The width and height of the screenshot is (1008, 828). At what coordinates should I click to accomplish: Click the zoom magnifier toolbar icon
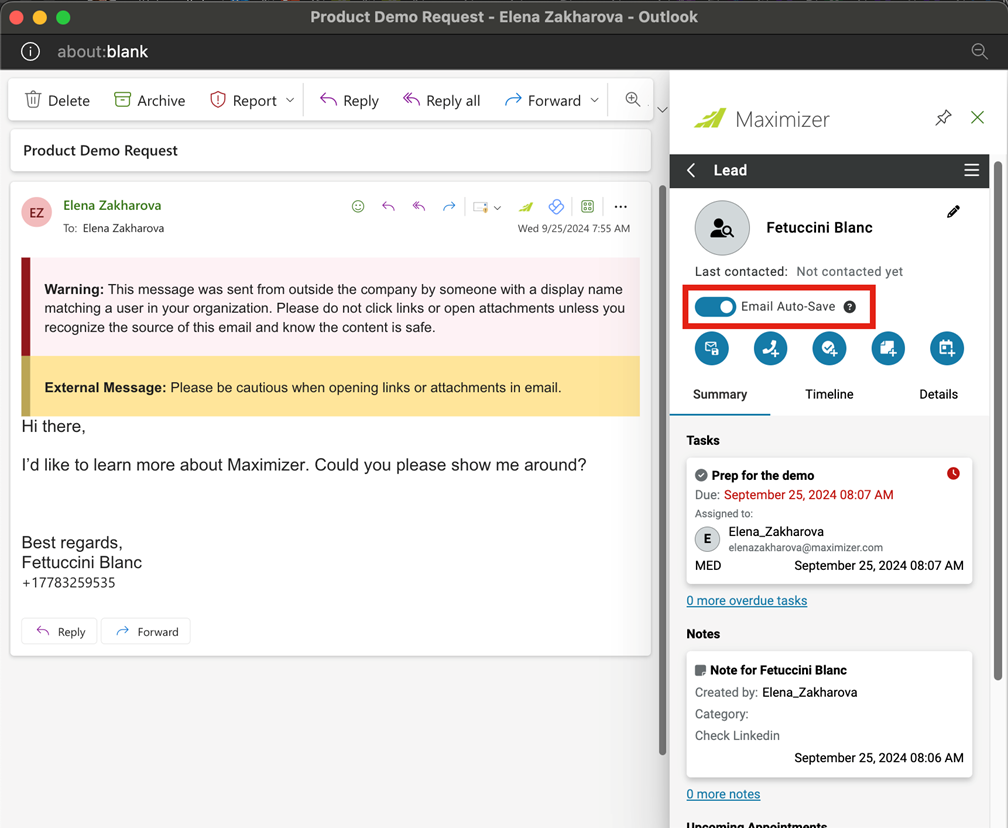(633, 99)
